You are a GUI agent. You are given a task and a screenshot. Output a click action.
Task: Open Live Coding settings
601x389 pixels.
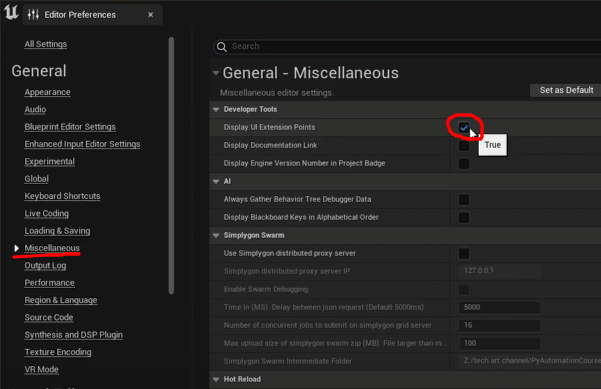47,213
